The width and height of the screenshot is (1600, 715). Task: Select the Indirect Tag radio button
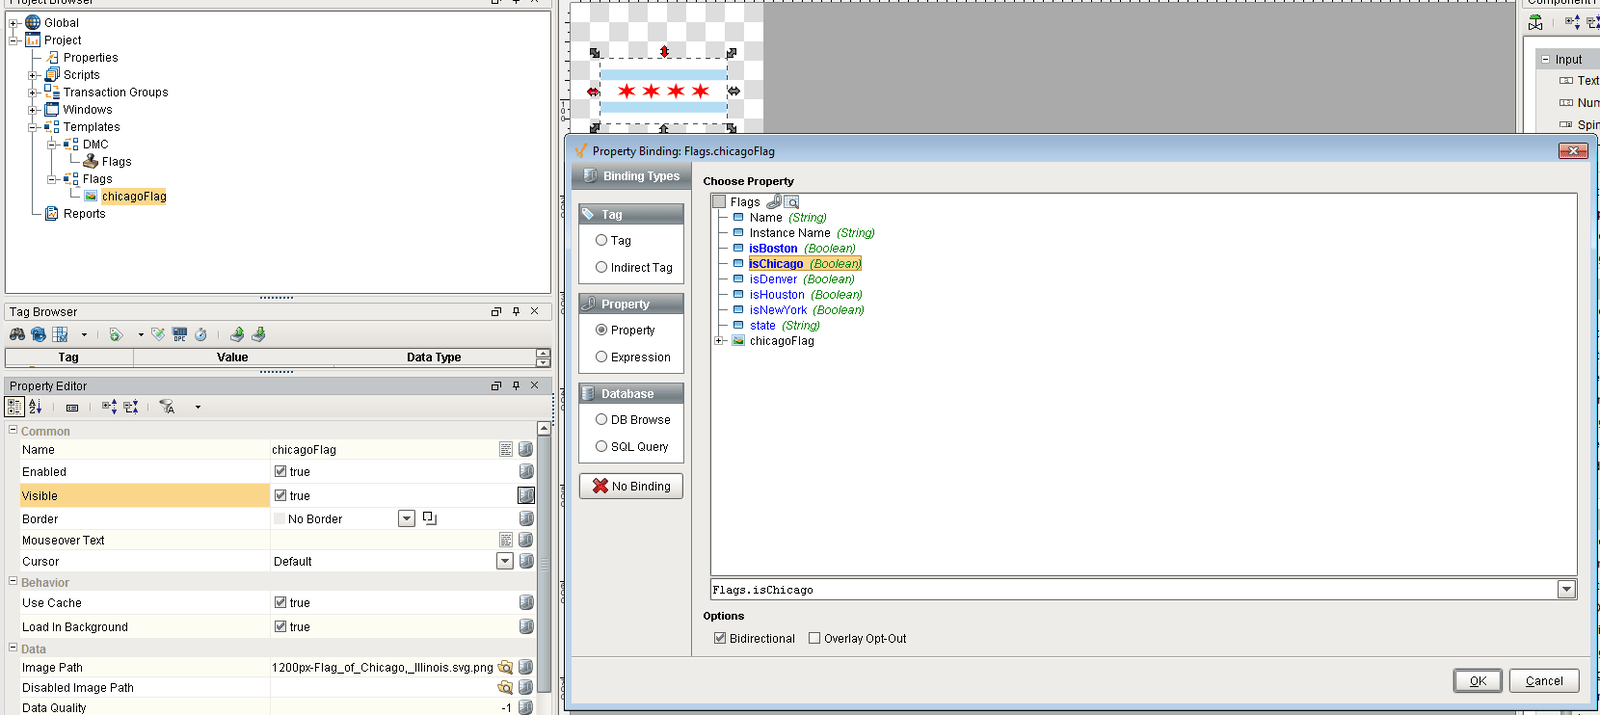click(601, 267)
